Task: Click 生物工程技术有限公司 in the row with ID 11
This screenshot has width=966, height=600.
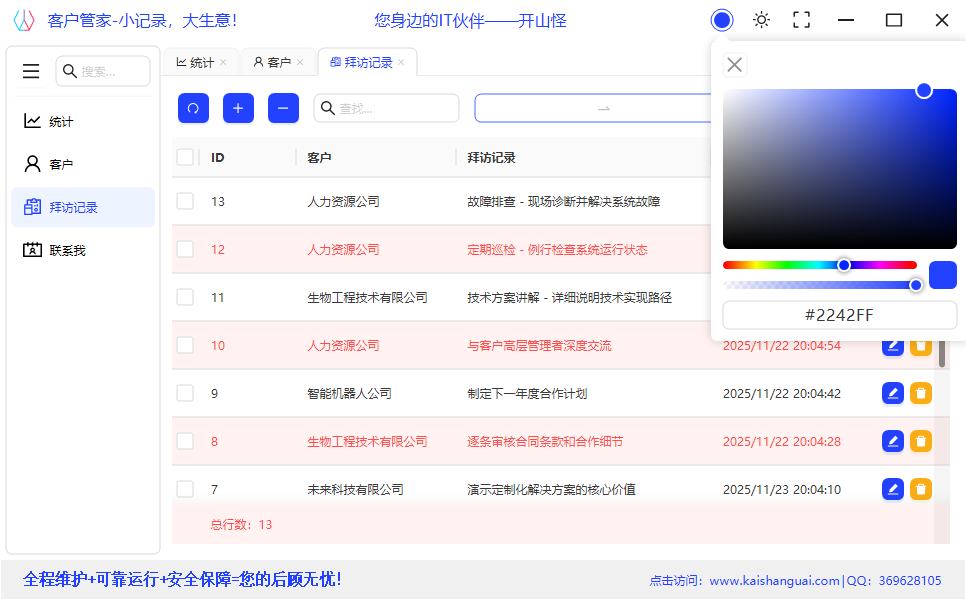Action: pos(367,298)
